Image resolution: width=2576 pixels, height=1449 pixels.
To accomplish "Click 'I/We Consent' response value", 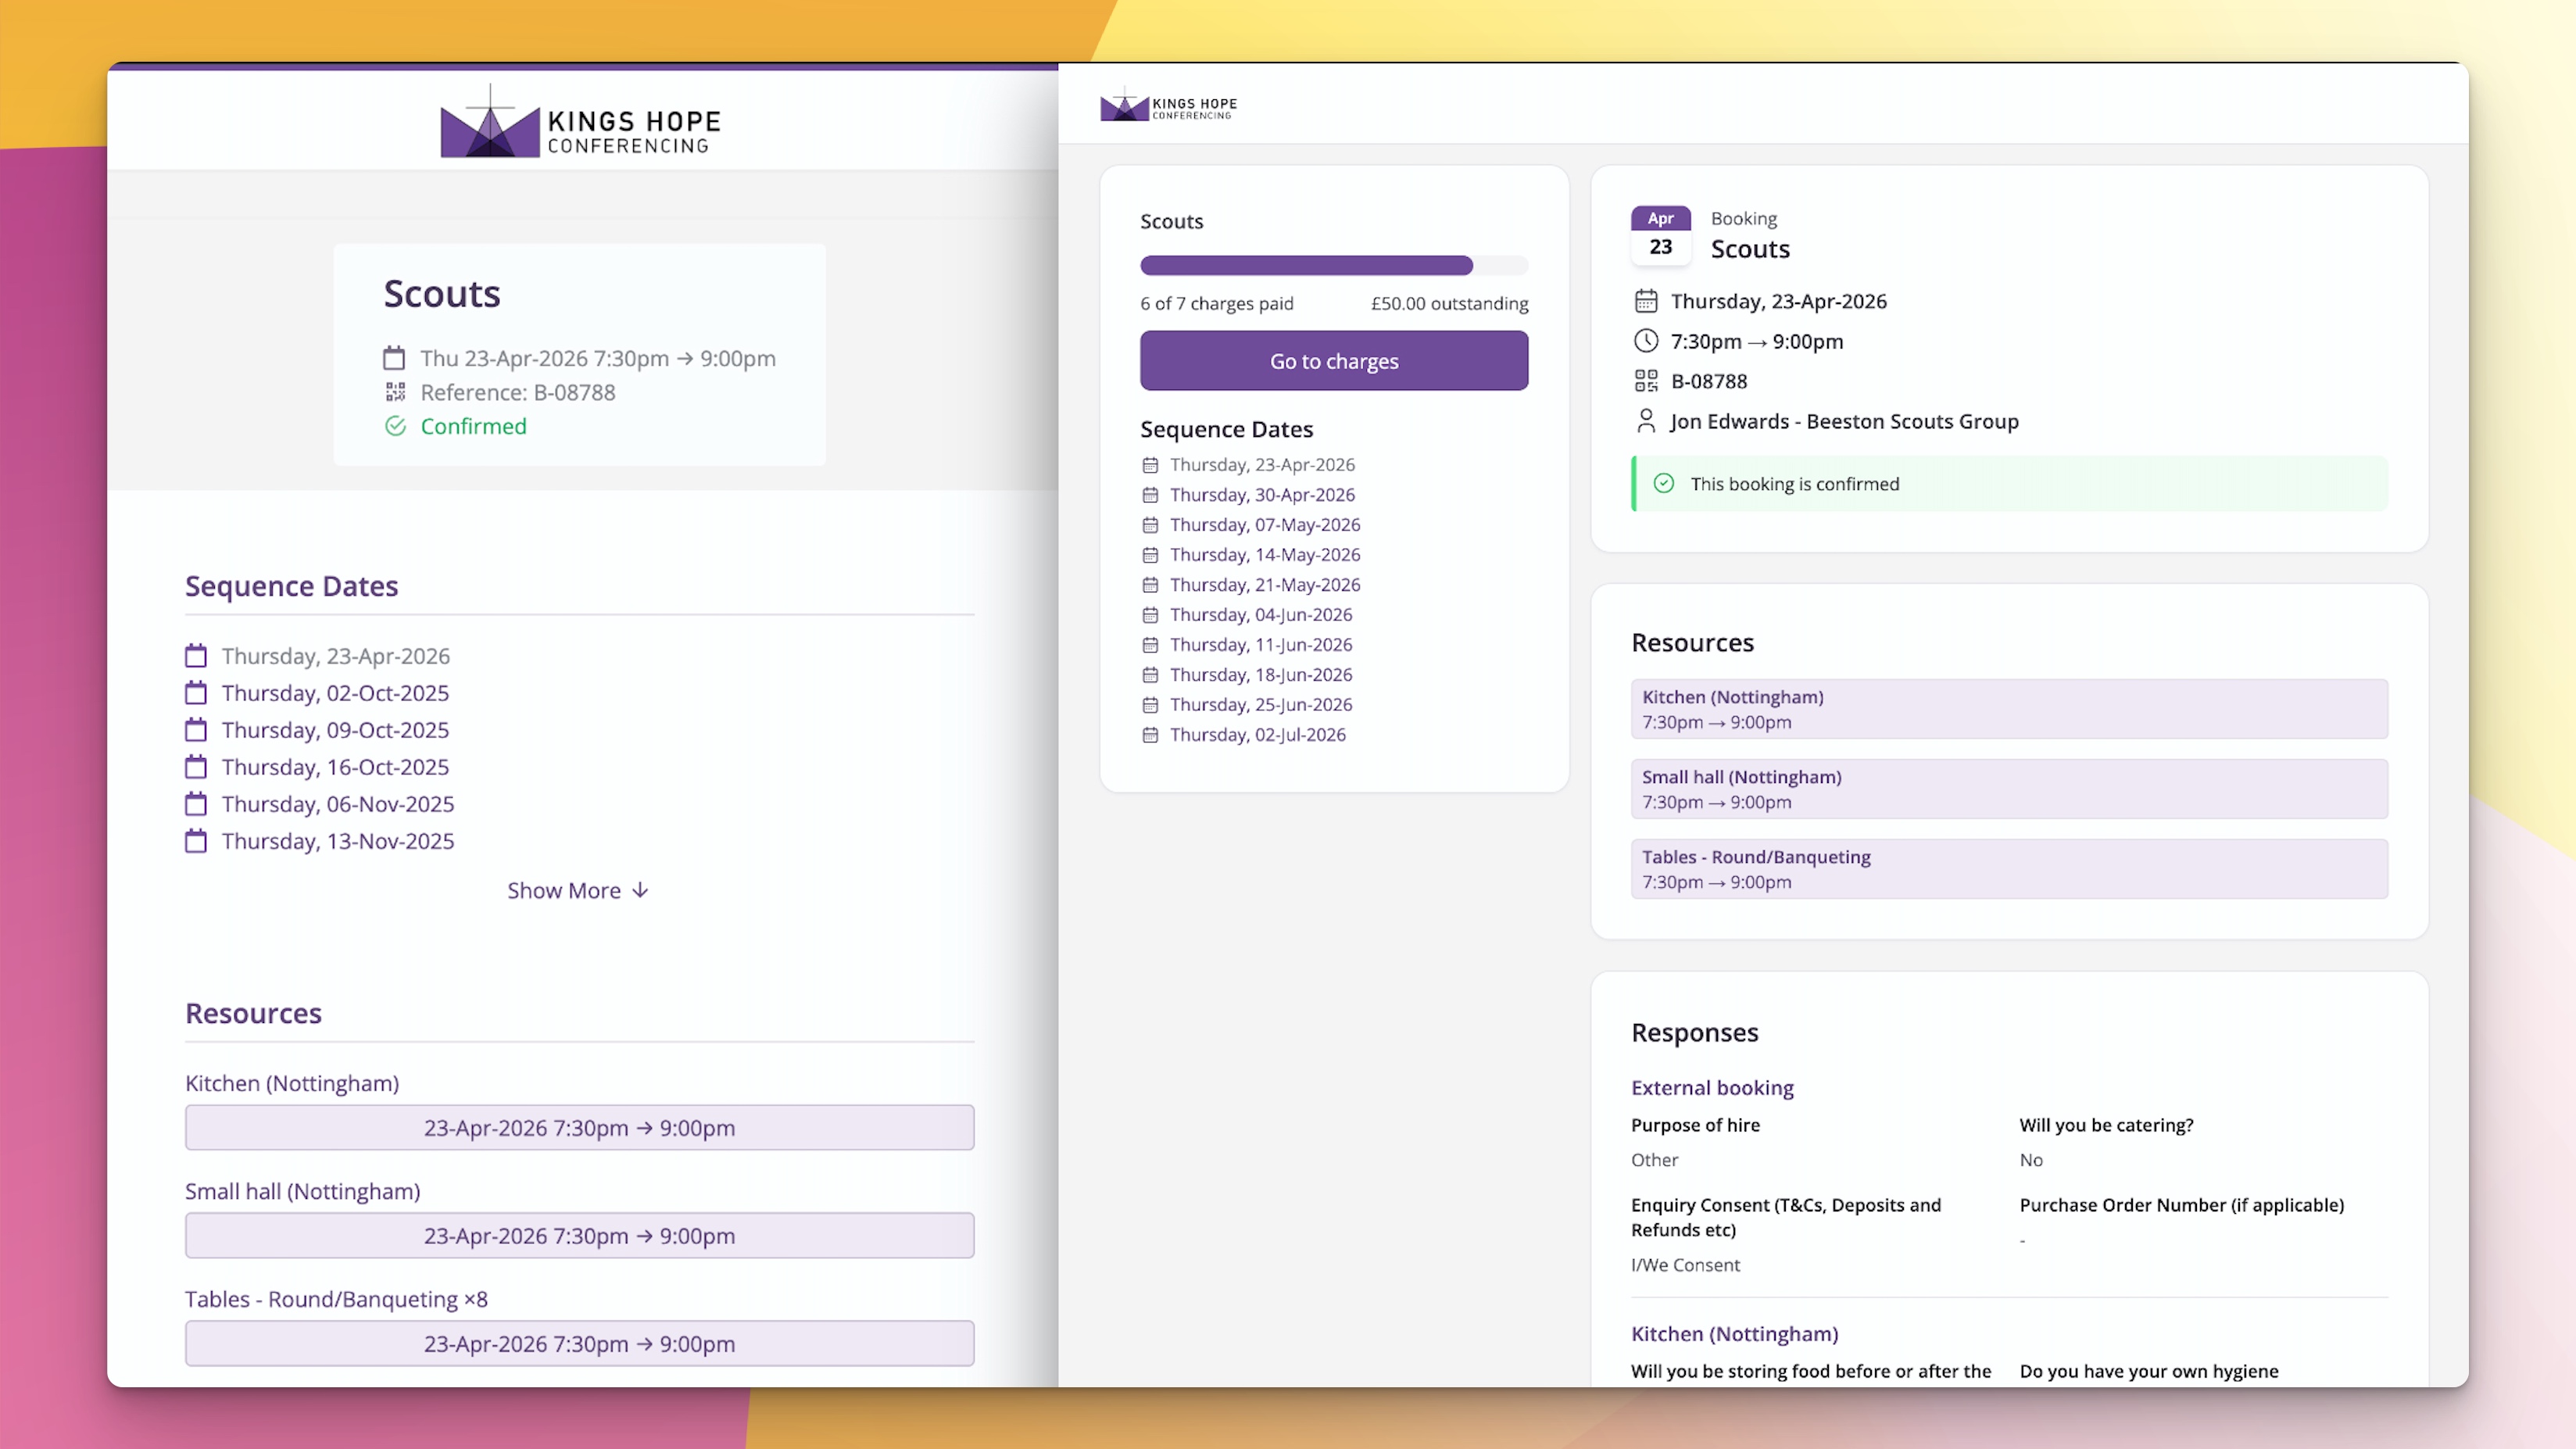I will tap(1685, 1265).
